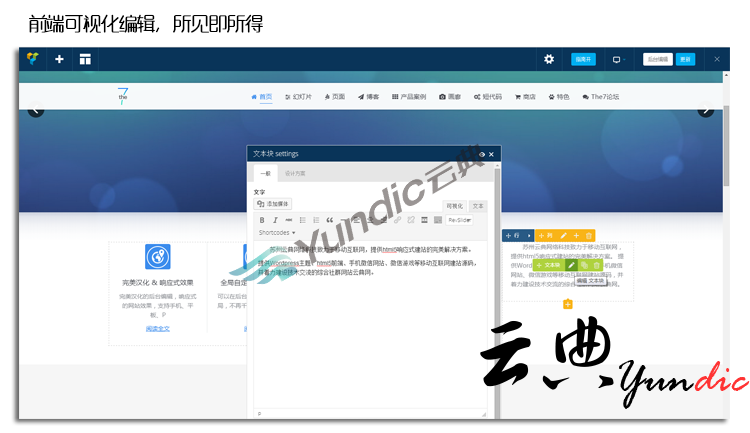Open 特色 features menu item
750x433 pixels.
click(559, 97)
